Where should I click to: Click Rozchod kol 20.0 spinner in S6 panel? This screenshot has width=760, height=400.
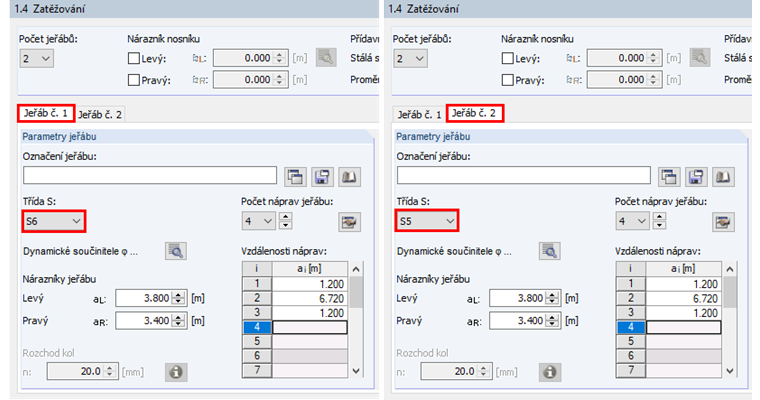click(110, 371)
